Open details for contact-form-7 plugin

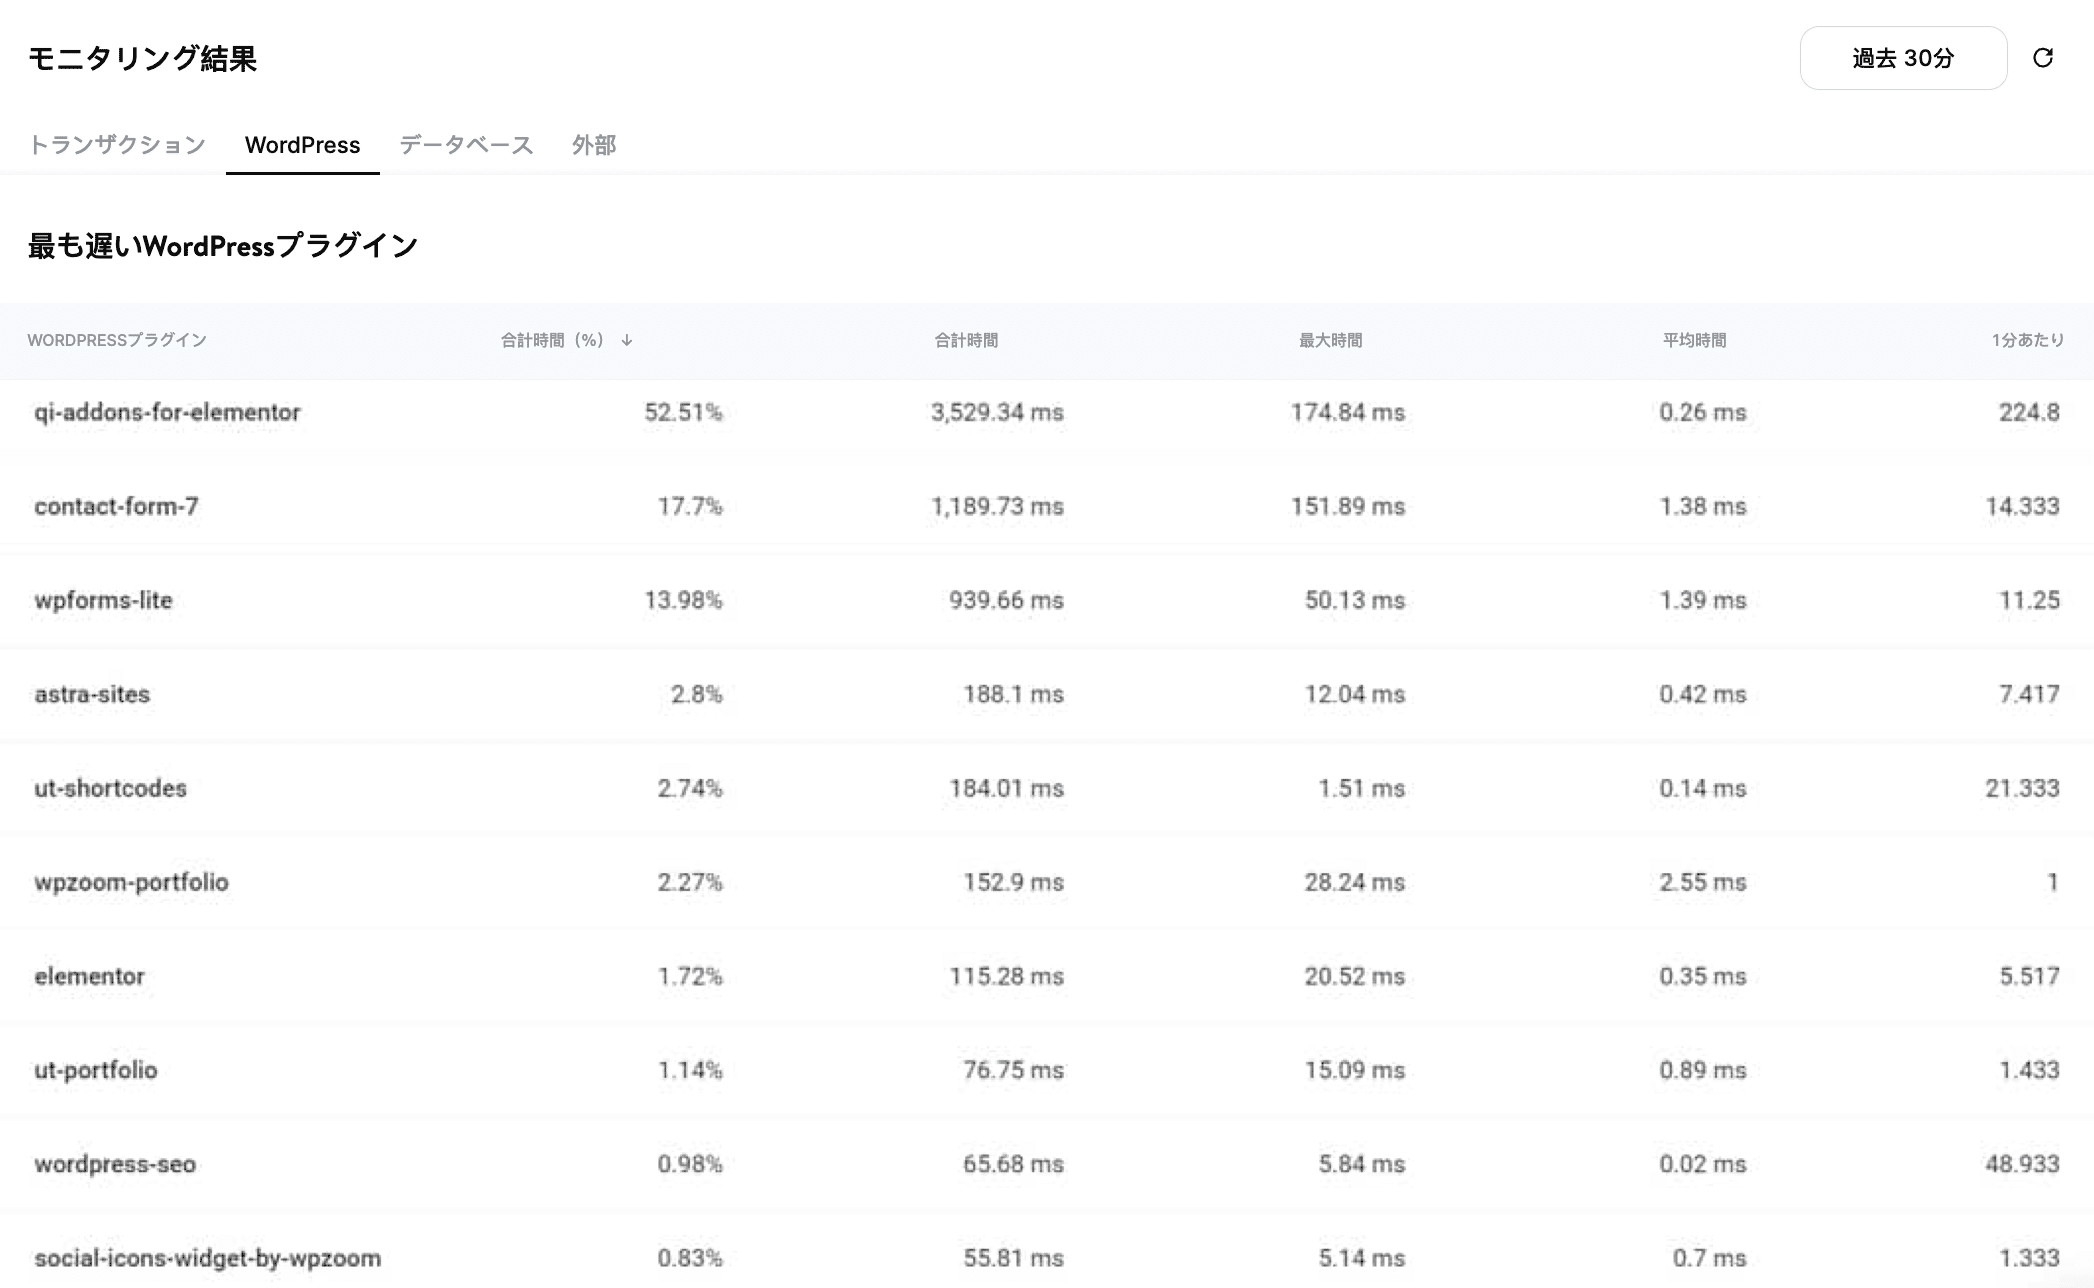[x=116, y=506]
